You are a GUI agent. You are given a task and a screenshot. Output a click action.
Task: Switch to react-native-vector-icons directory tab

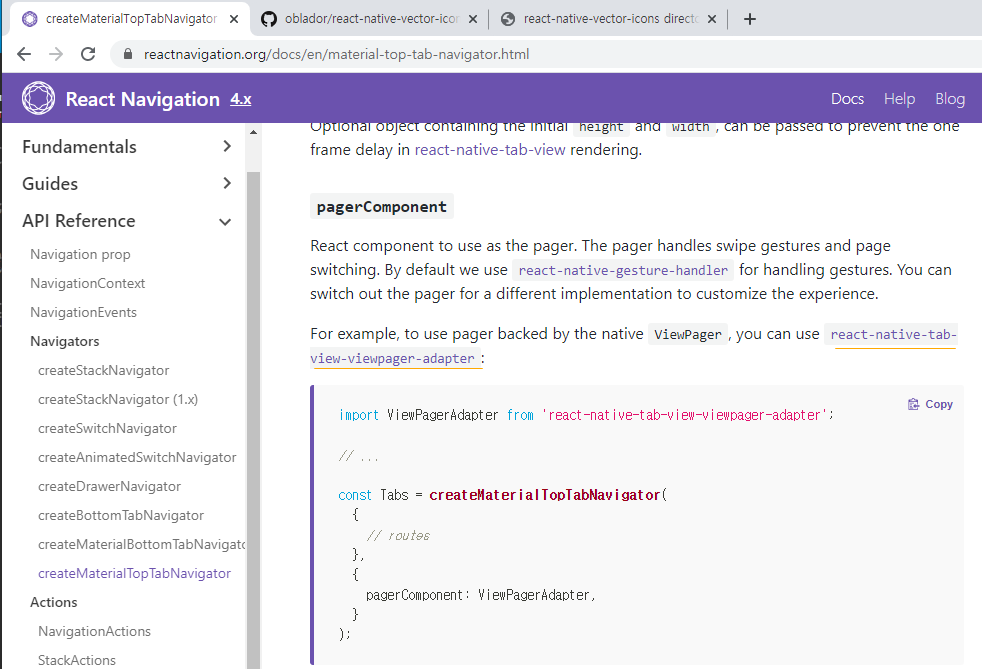tap(611, 19)
